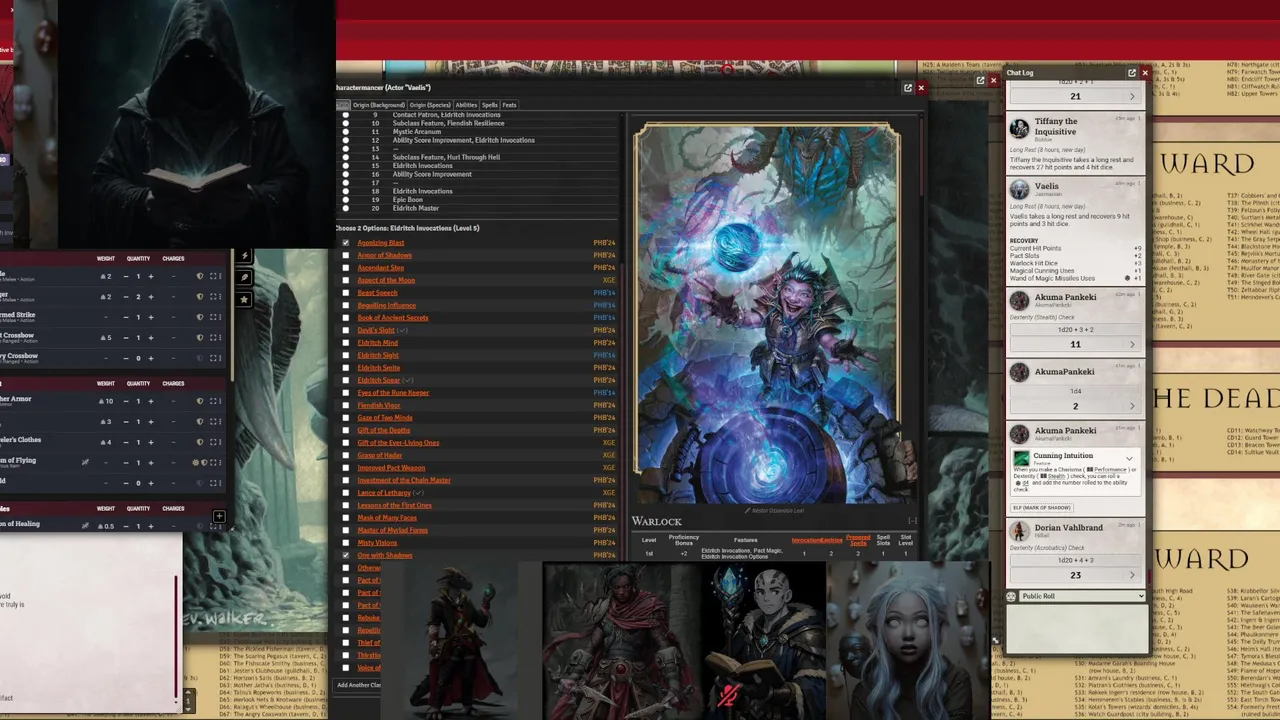
Task: Open the Investment of the Chain Master link
Action: [x=404, y=480]
